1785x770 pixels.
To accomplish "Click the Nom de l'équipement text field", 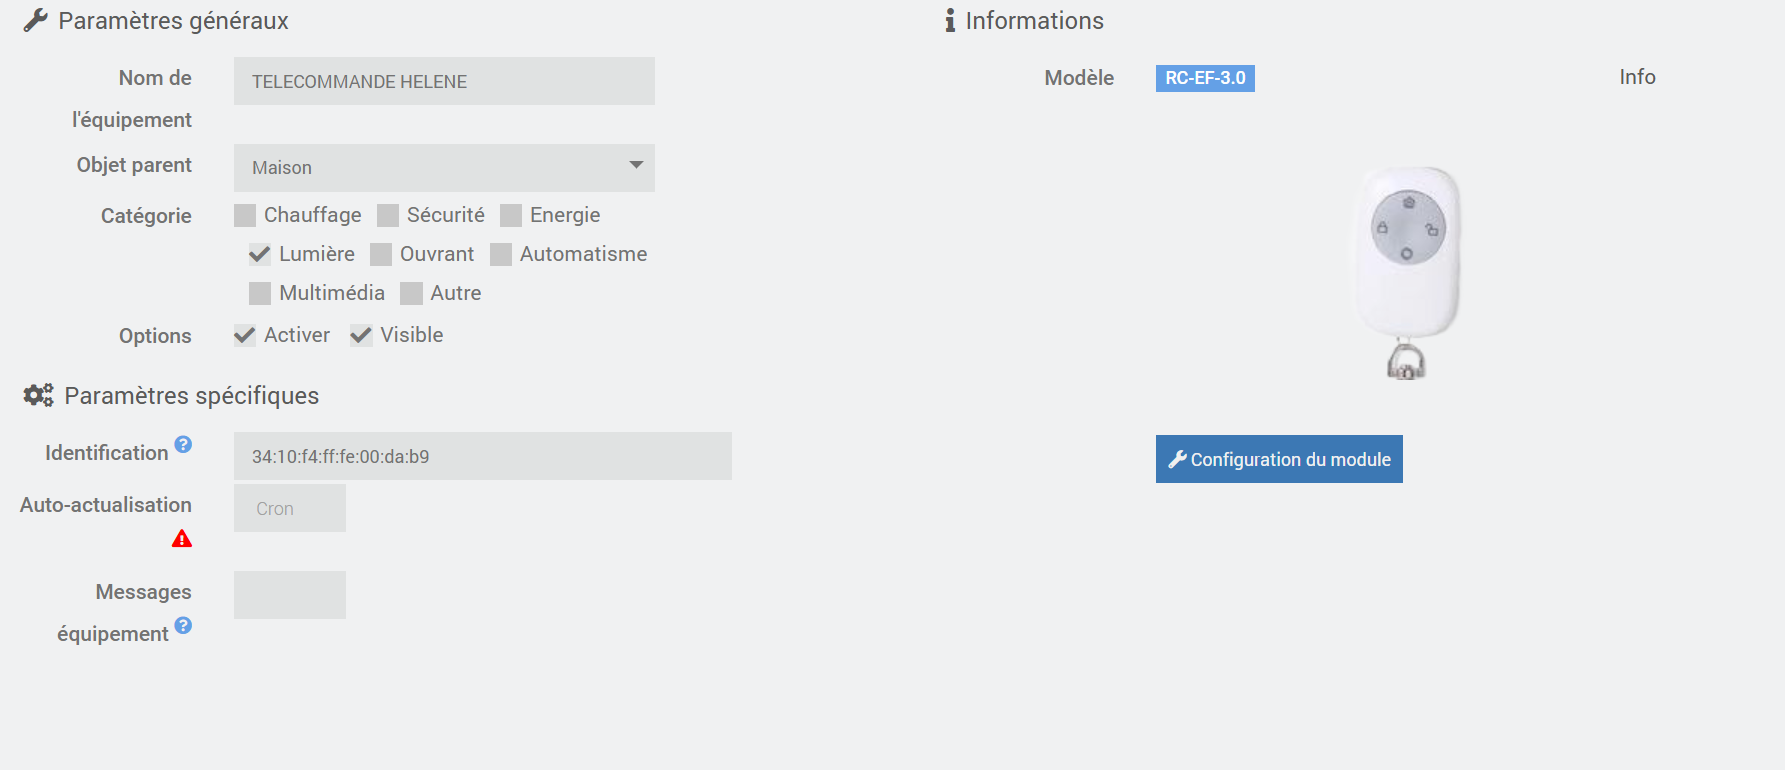I will click(x=444, y=81).
